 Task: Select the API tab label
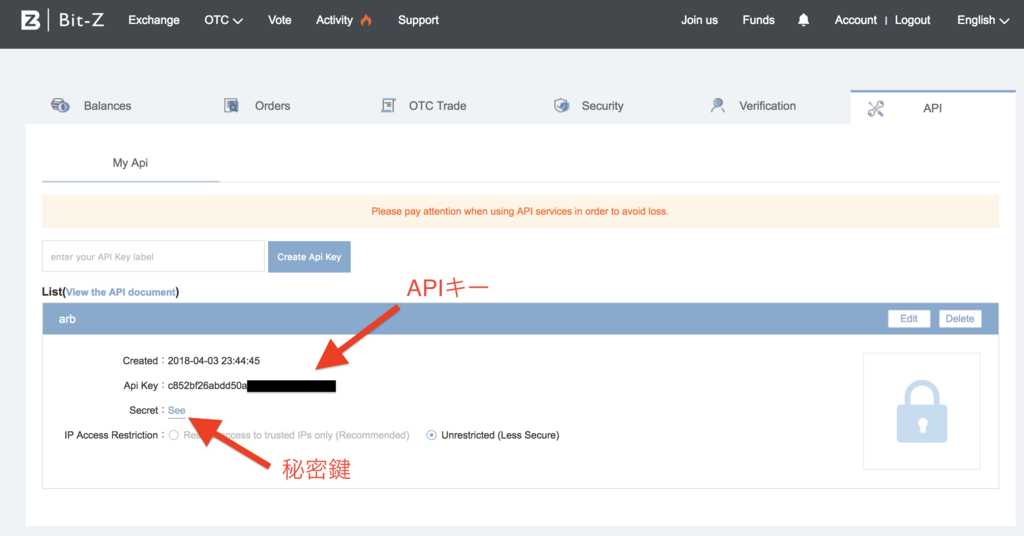click(x=932, y=108)
